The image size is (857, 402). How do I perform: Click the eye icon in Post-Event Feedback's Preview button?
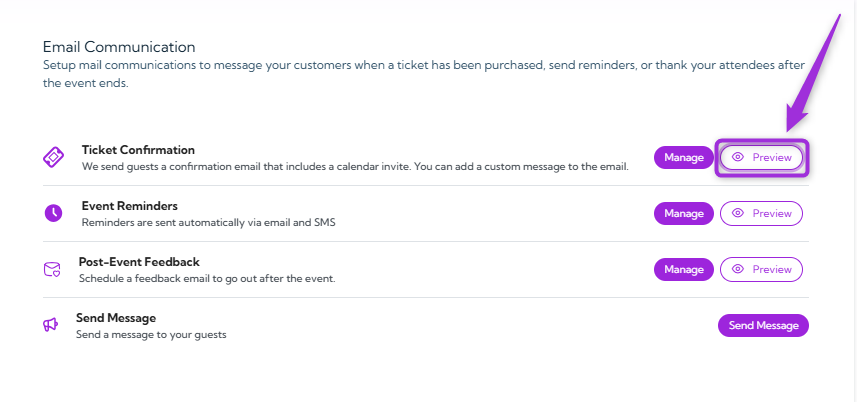738,270
